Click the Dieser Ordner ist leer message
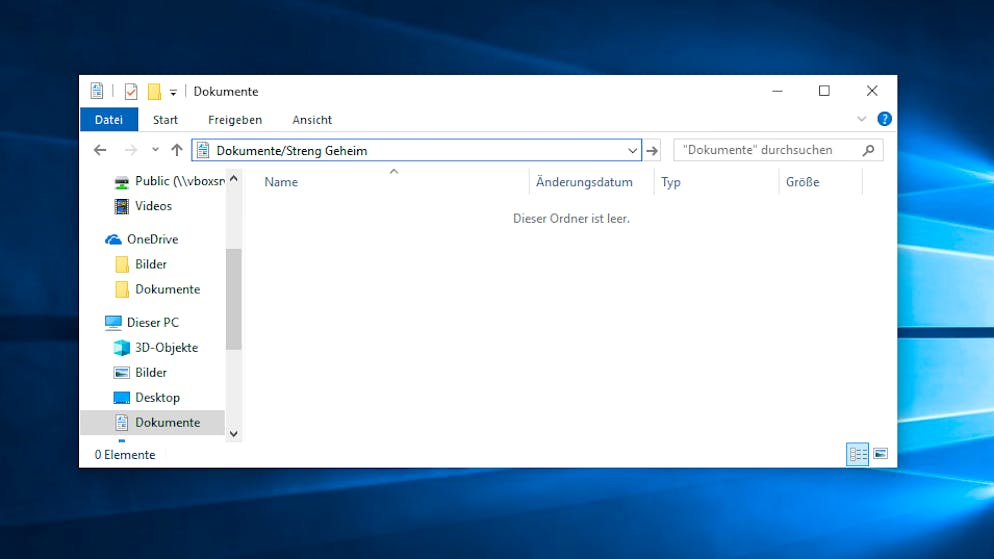The width and height of the screenshot is (994, 559). click(571, 219)
